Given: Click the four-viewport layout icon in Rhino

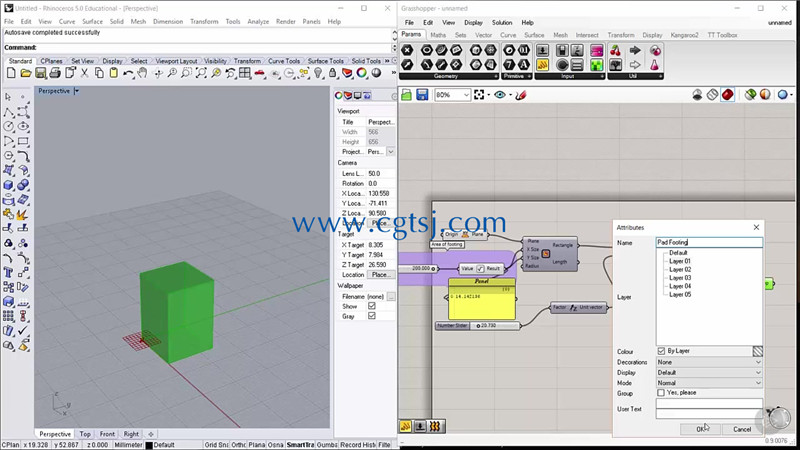Looking at the screenshot, I should pyautogui.click(x=245, y=73).
